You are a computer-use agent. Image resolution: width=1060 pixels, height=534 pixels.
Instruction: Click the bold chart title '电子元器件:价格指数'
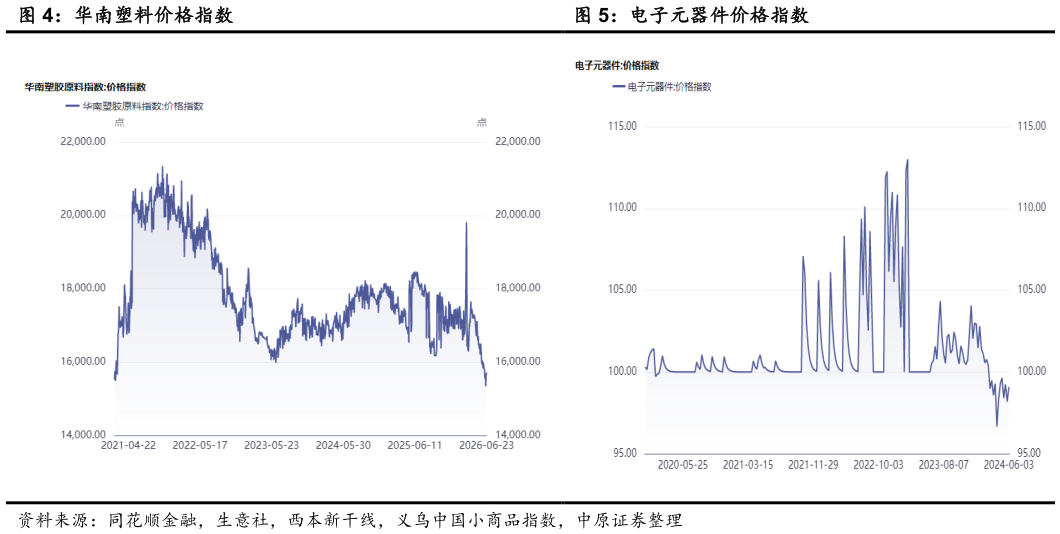tap(617, 66)
